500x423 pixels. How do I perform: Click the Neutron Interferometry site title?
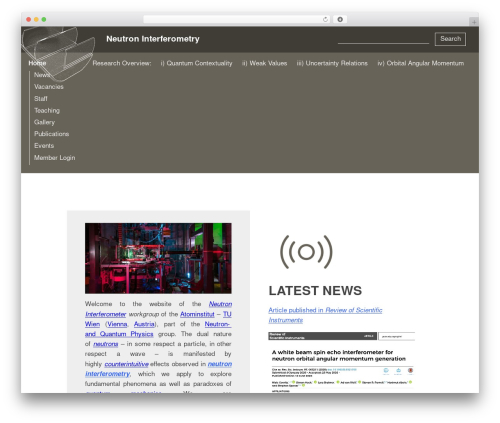[x=153, y=39]
